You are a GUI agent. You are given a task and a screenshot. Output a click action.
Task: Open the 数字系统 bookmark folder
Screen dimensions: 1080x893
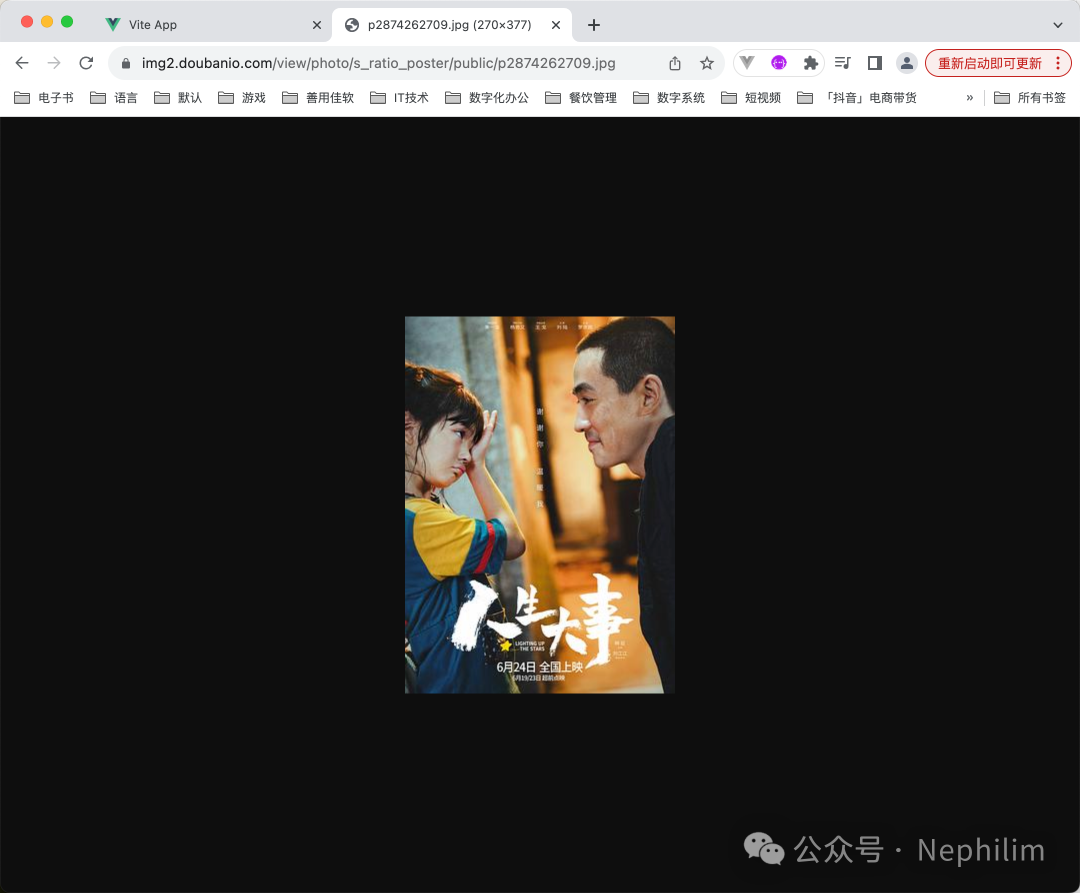[x=669, y=98]
